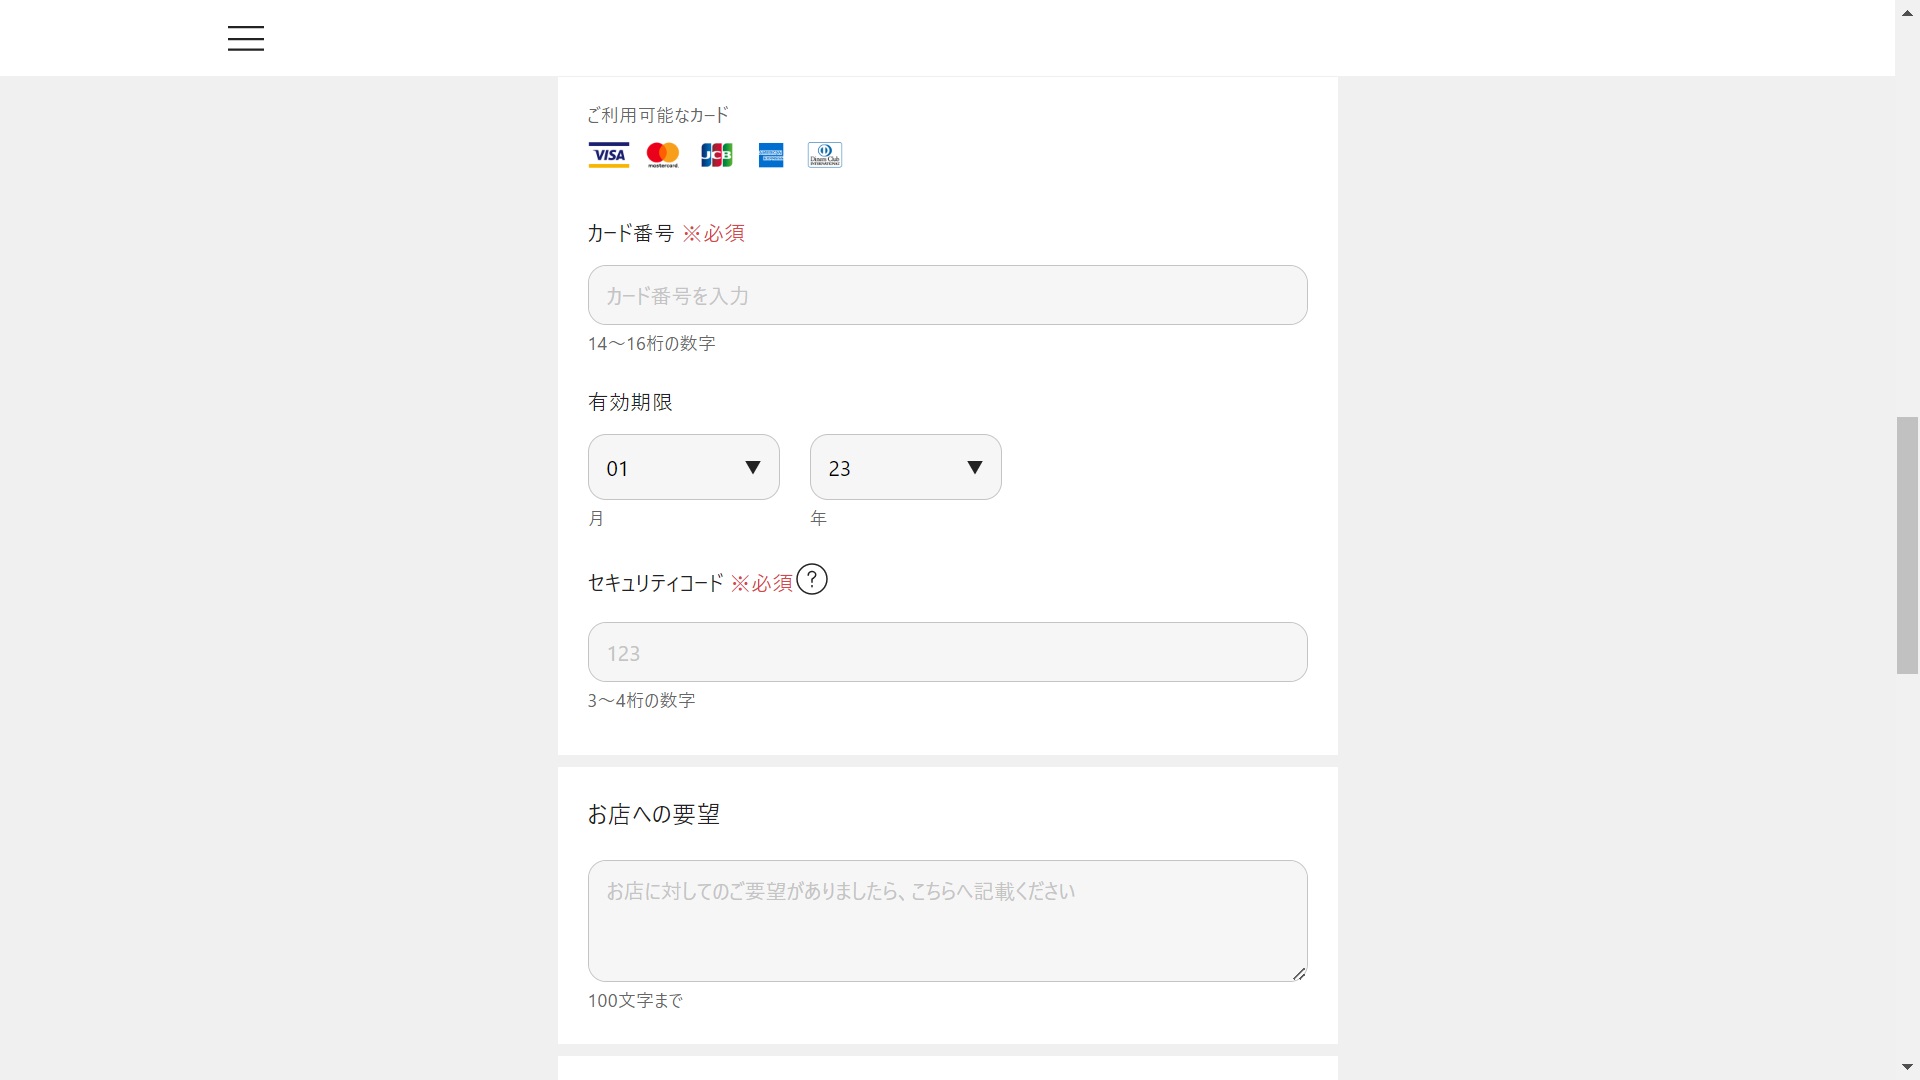Open the security code help icon
The image size is (1920, 1080).
tap(812, 580)
